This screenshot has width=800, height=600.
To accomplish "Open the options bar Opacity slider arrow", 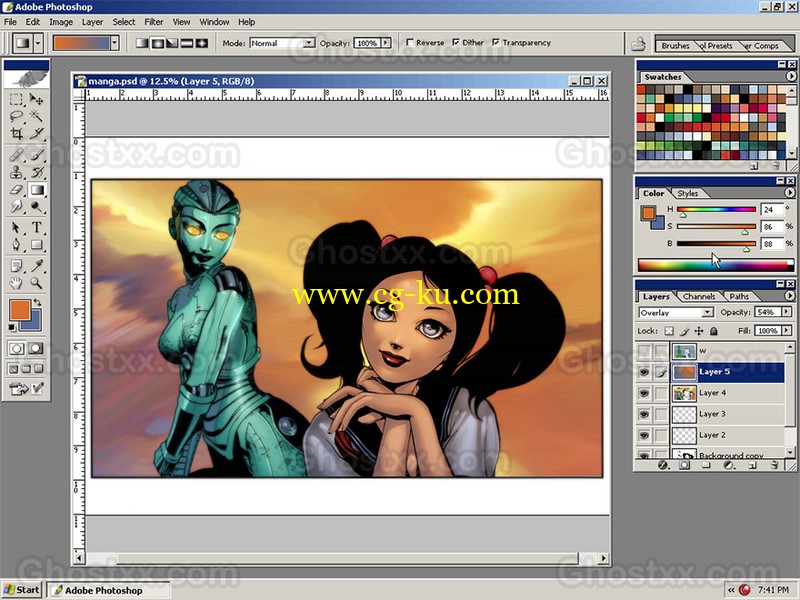I will (386, 43).
